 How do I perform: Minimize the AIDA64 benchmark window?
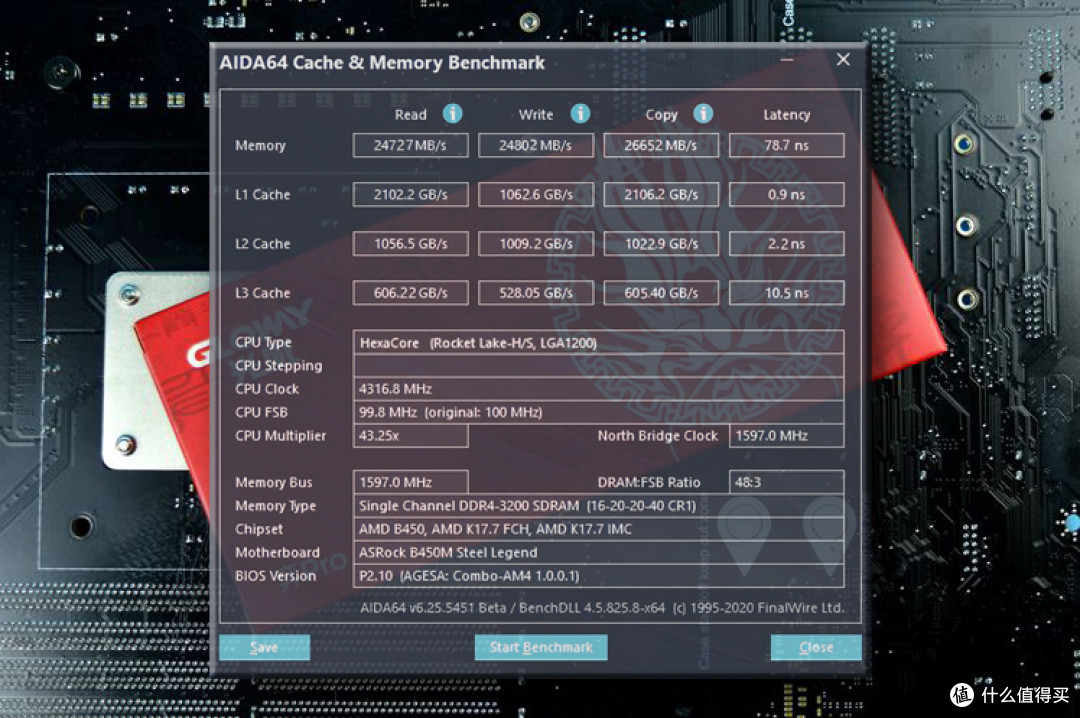tap(787, 60)
